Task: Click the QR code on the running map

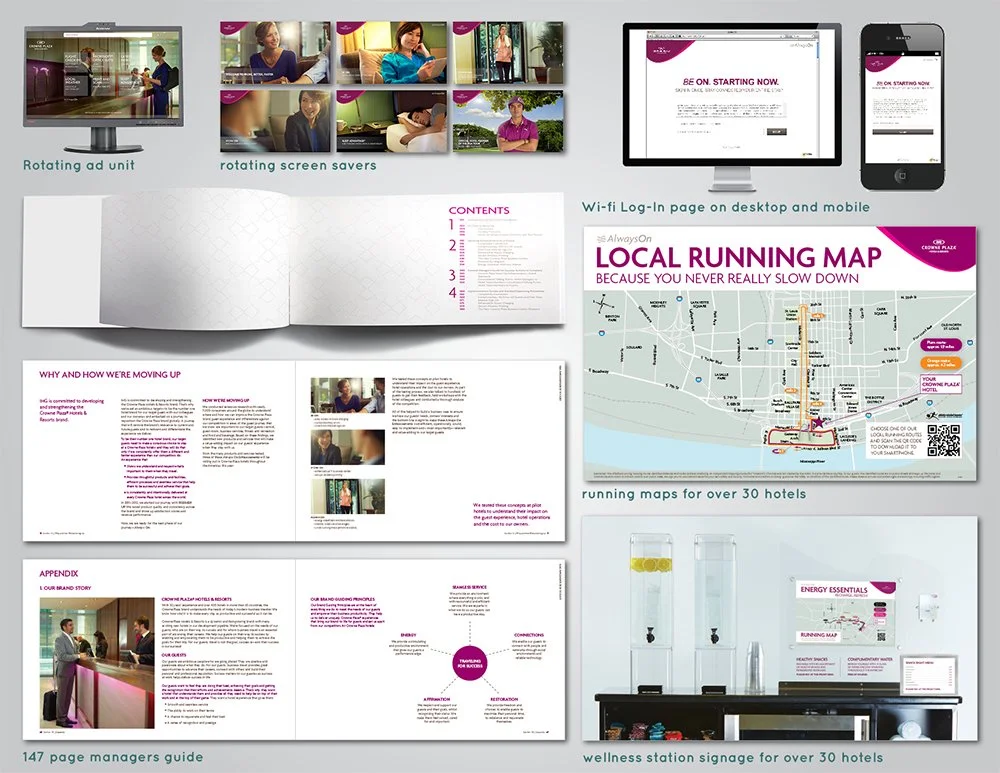Action: point(944,441)
